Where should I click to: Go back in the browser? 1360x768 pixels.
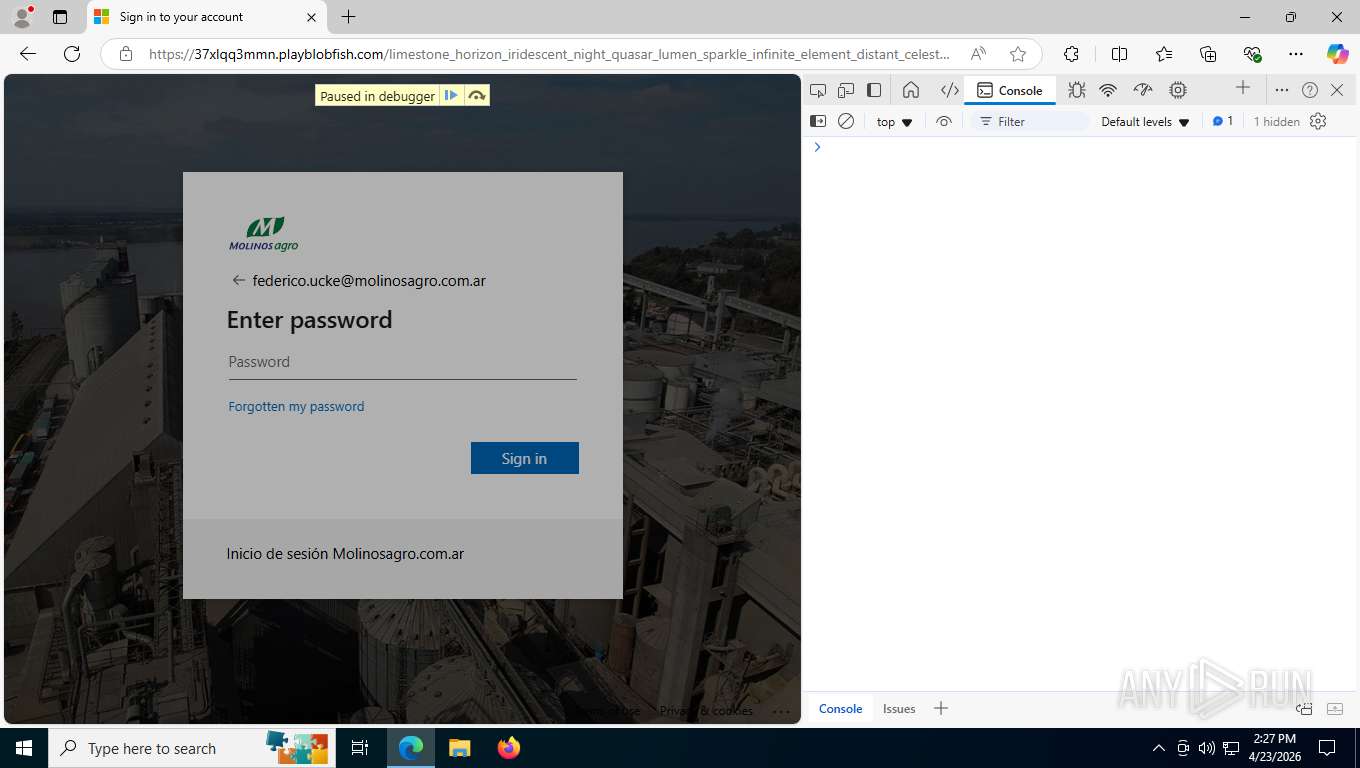pos(28,54)
